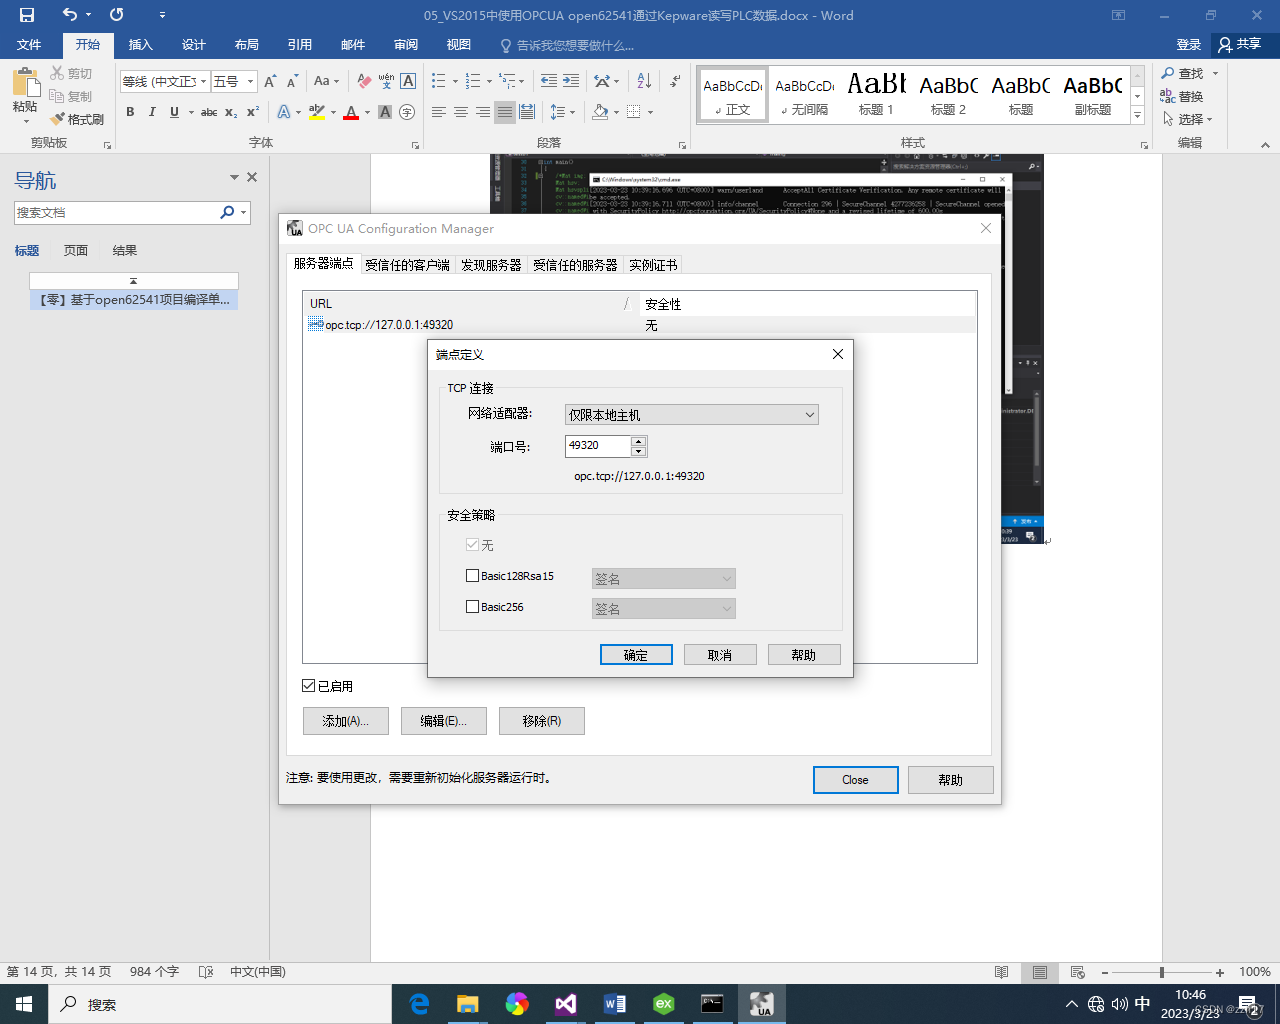Toggle Italic formatting in ribbon
The width and height of the screenshot is (1280, 1024).
tap(152, 112)
